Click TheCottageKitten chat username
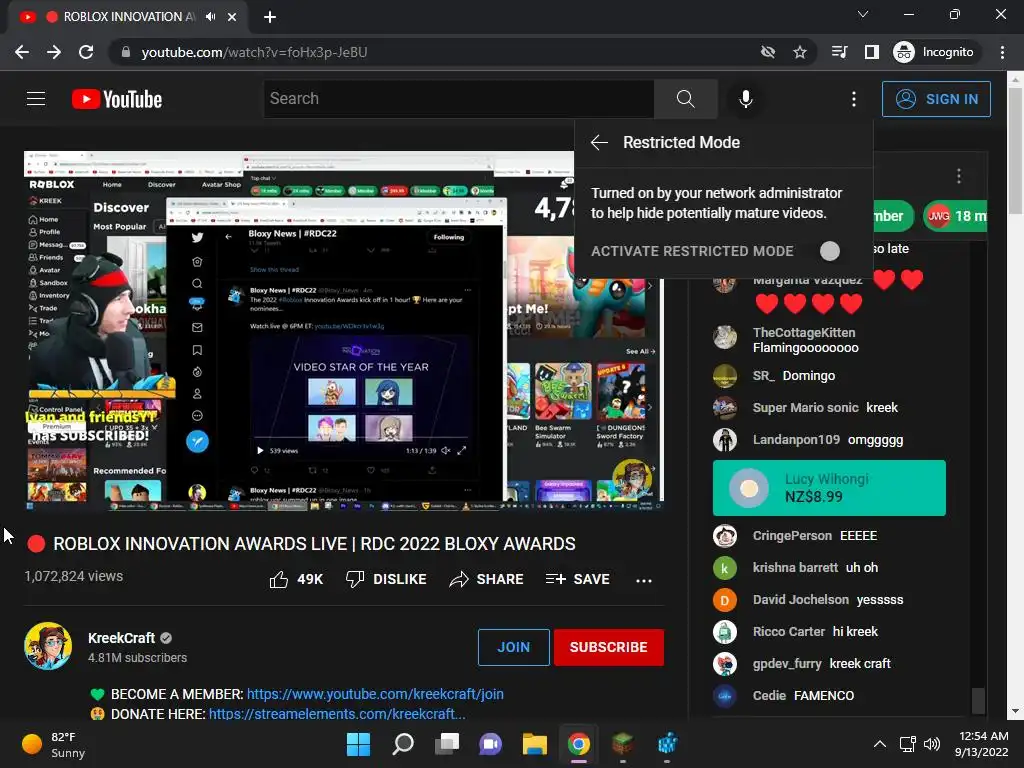Screen dimensions: 1024x768 (x=804, y=332)
